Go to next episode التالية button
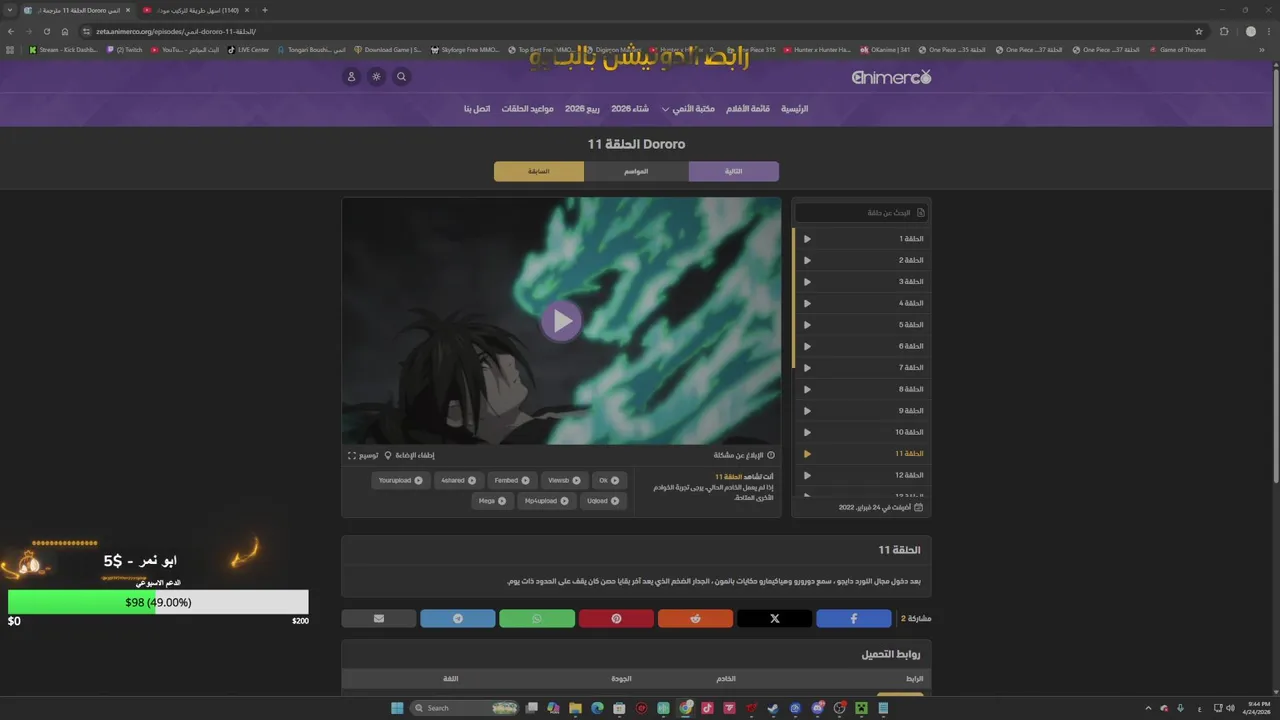 coord(733,171)
